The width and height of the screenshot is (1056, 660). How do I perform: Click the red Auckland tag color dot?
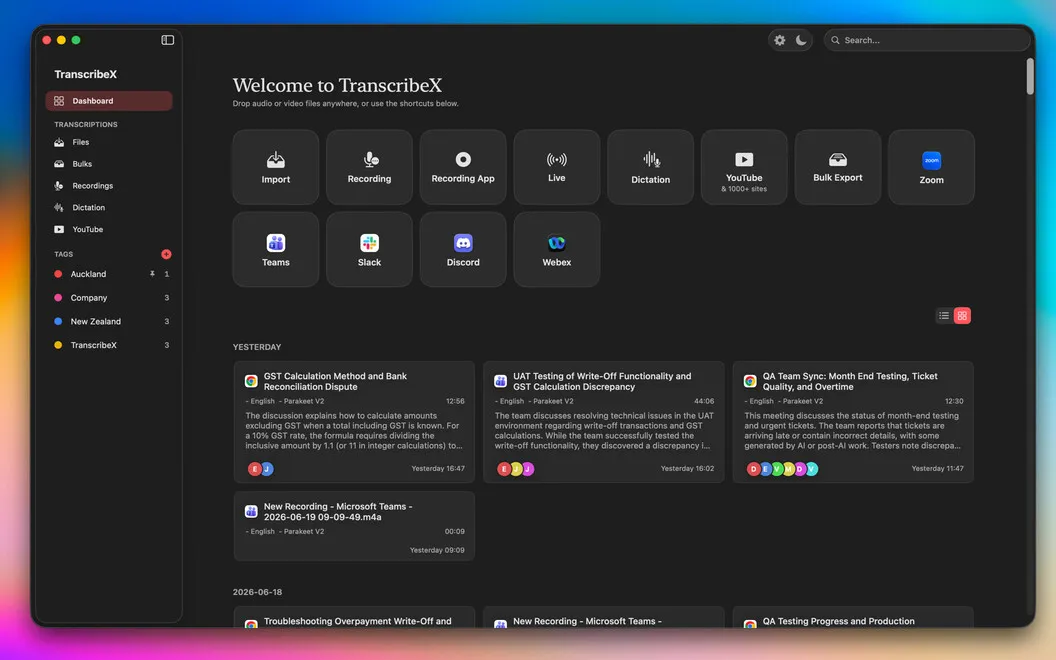[x=58, y=274]
